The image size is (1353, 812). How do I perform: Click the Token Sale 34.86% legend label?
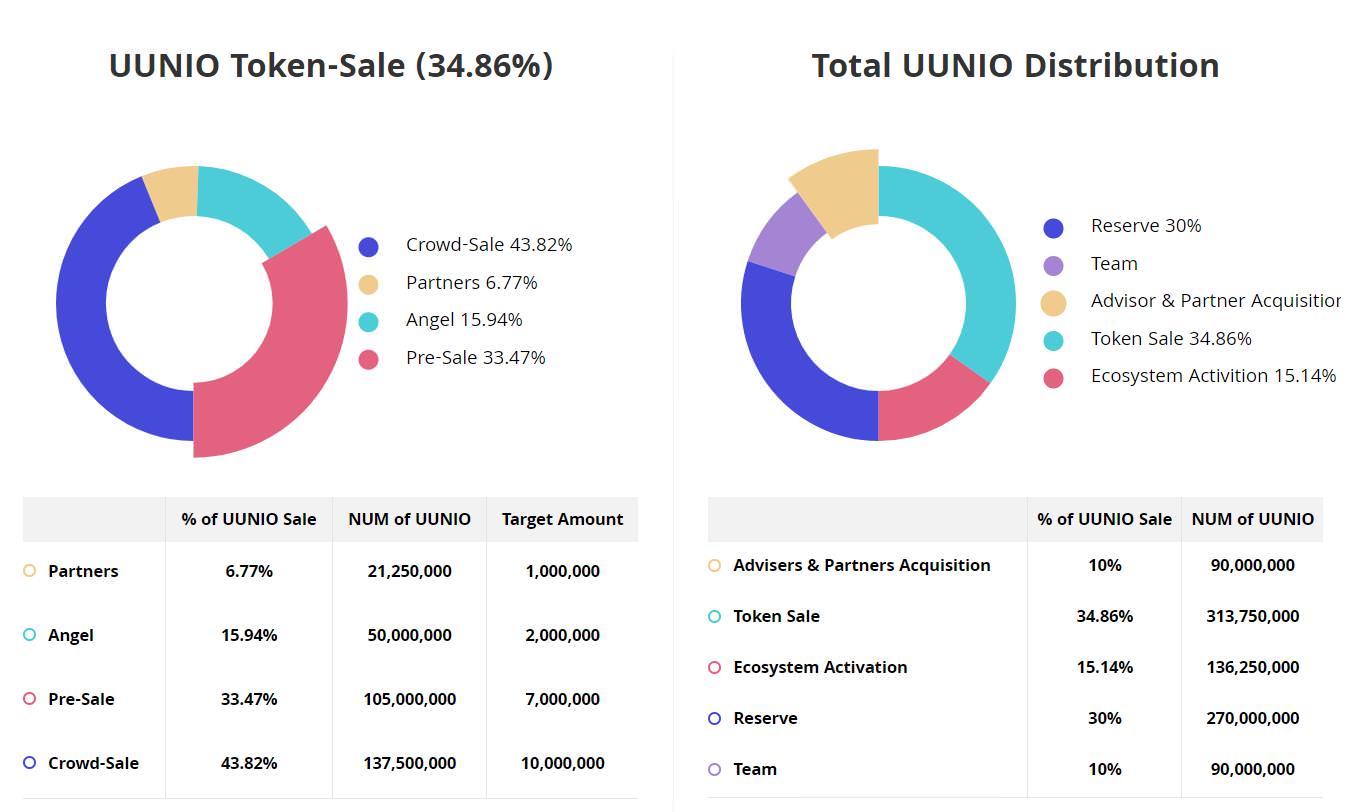1171,339
